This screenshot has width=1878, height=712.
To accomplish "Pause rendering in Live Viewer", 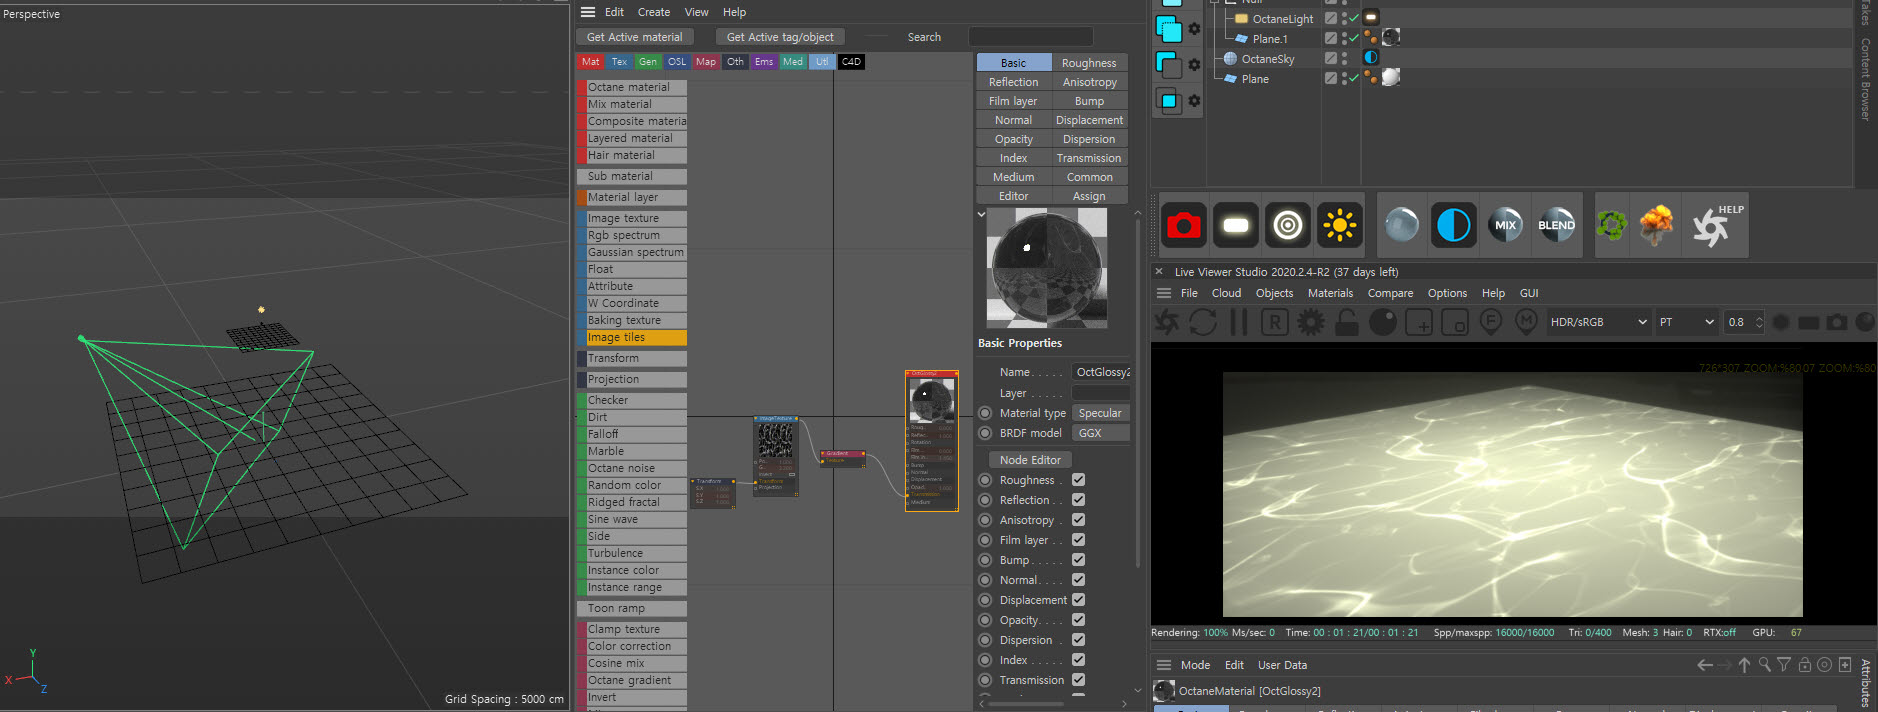I will pos(1239,322).
